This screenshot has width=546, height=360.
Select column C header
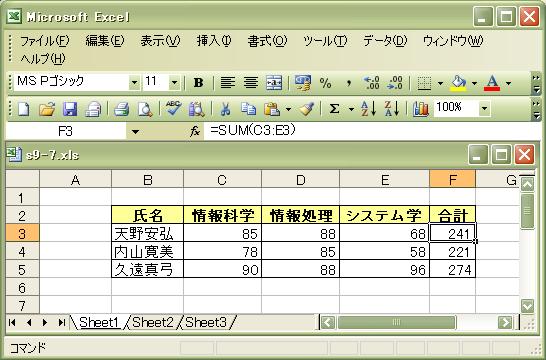coord(222,180)
